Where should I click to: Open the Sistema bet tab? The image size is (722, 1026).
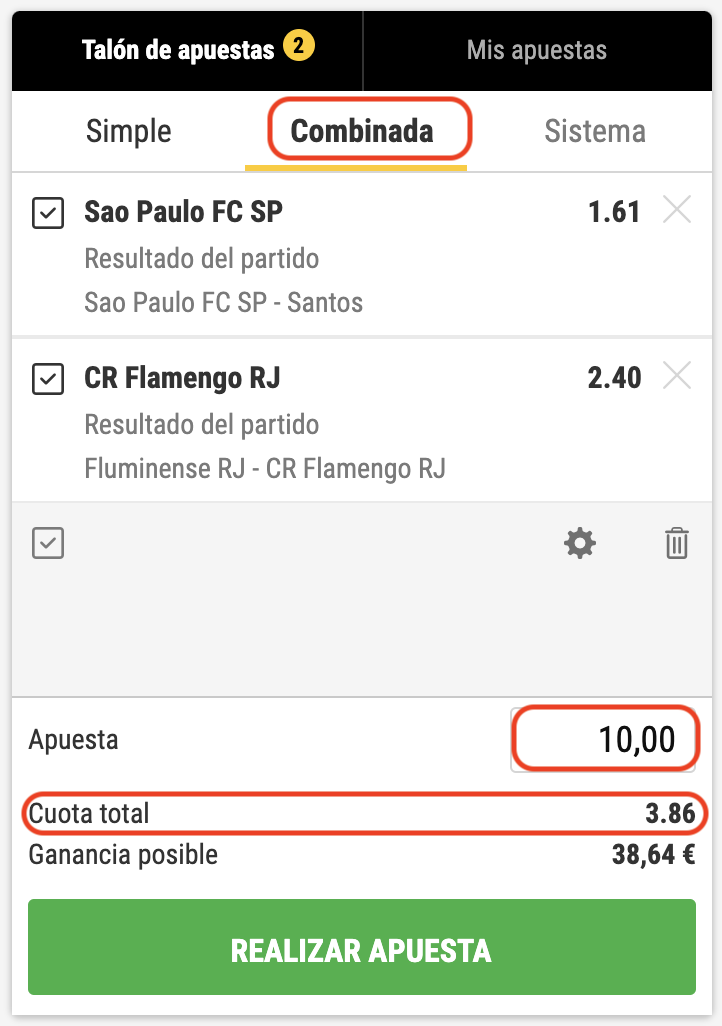coord(595,131)
